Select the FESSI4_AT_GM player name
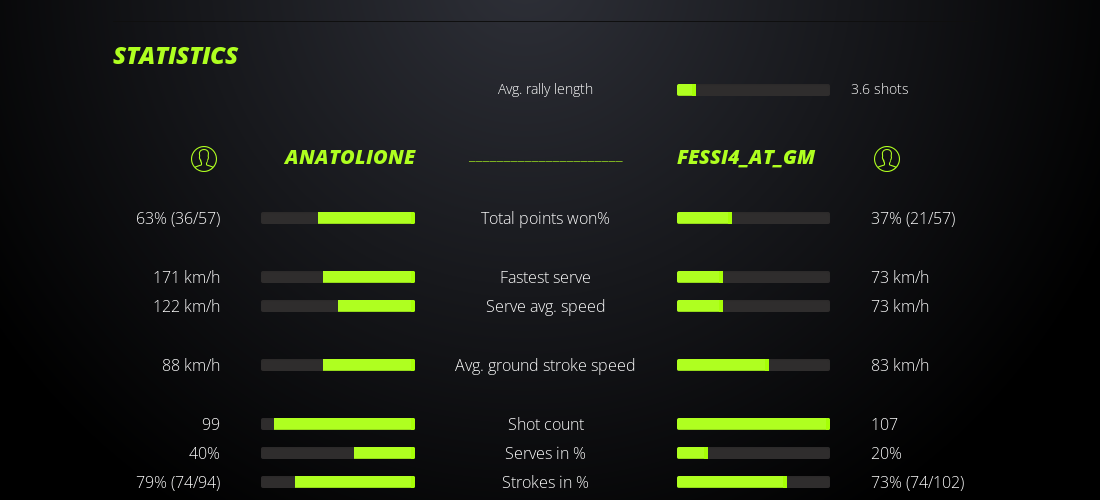Screen dimensions: 1100x500 pyautogui.click(x=745, y=157)
